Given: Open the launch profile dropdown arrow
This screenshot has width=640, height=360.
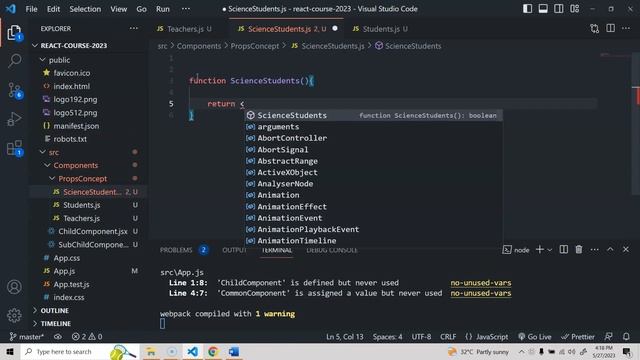Looking at the screenshot, I should point(549,250).
